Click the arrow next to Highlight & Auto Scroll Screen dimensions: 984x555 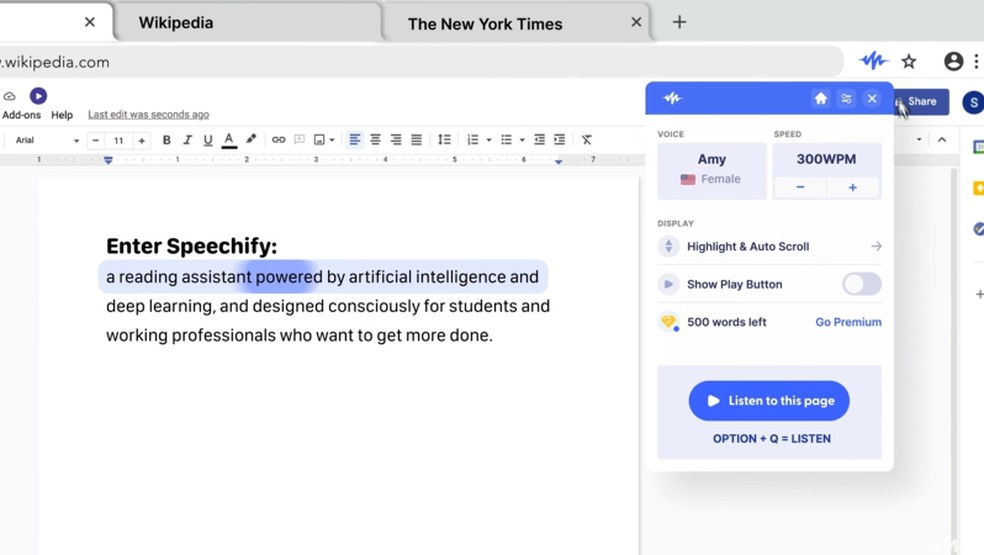(876, 246)
